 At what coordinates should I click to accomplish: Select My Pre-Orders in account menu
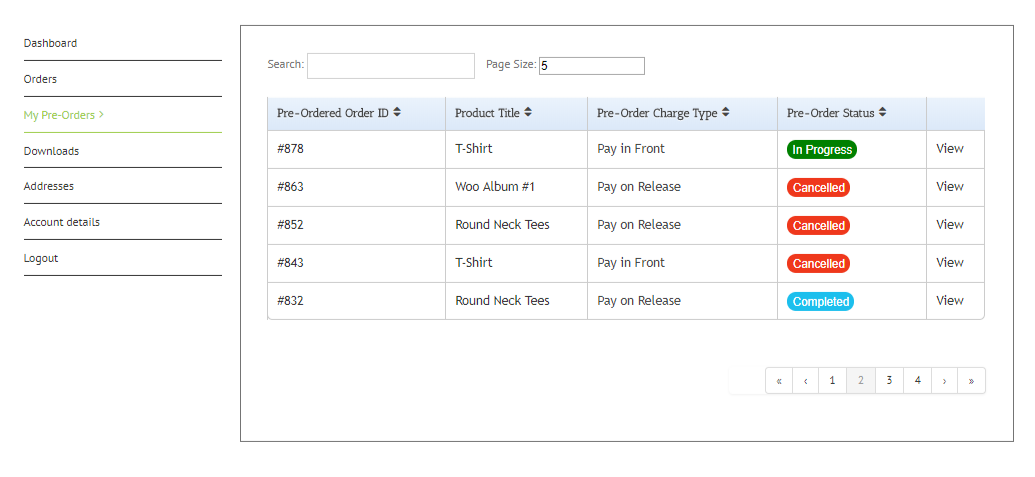coord(59,115)
